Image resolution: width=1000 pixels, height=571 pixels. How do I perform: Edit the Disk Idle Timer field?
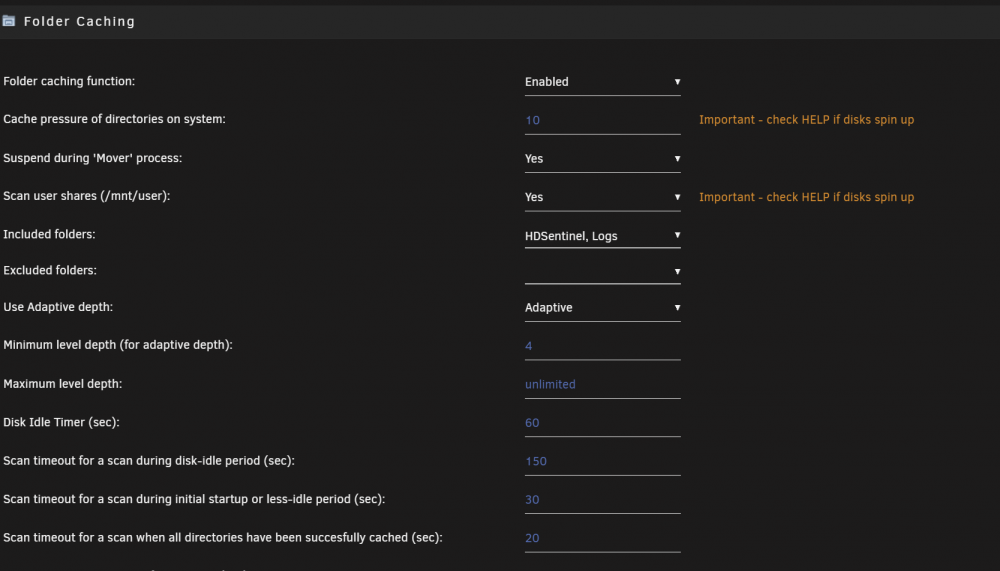point(602,423)
